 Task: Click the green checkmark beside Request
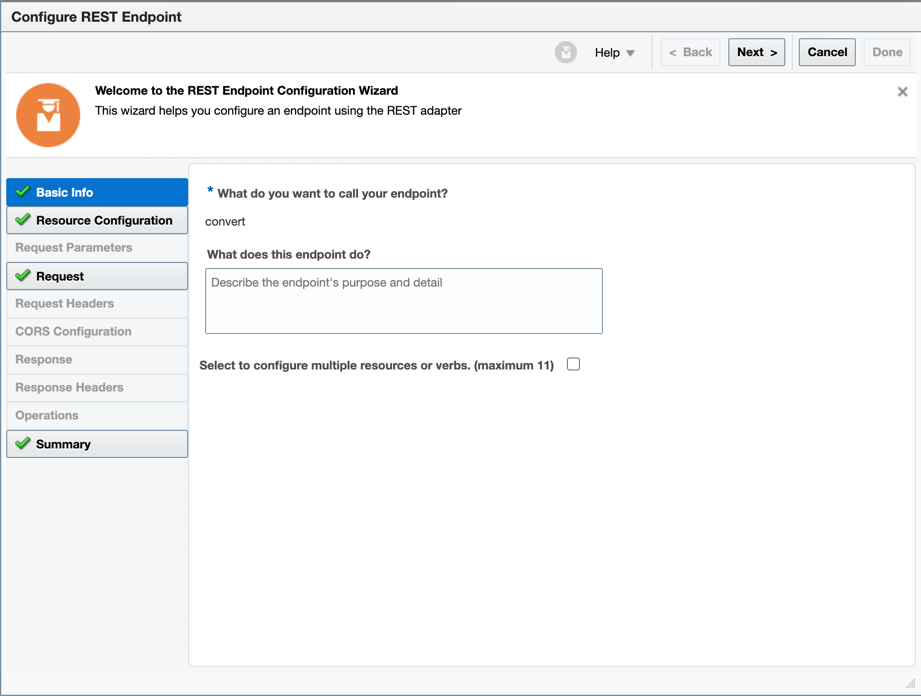coord(22,276)
